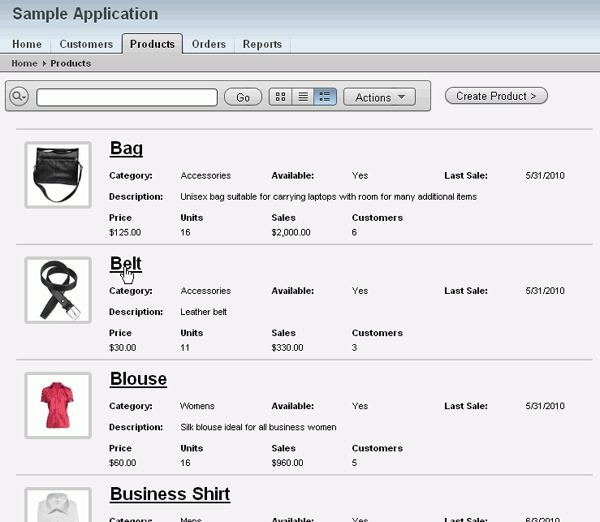Select the Belt price $30.00
This screenshot has height=522, width=600.
click(122, 347)
